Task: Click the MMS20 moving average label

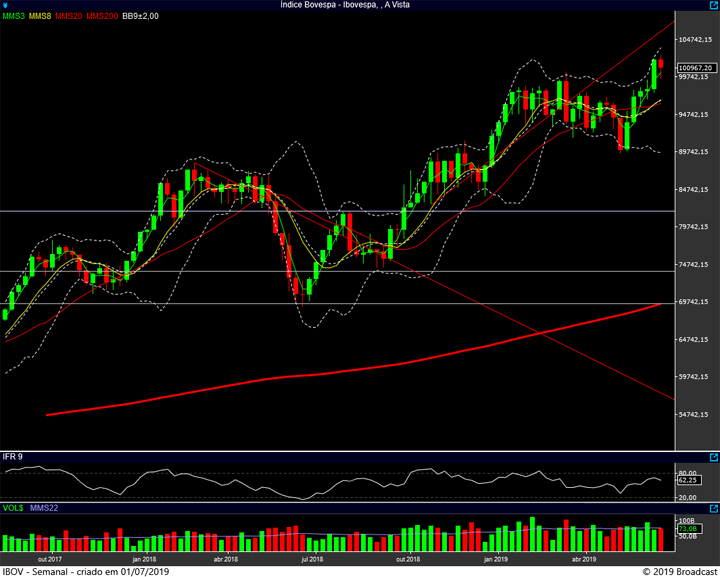Action: tap(69, 16)
